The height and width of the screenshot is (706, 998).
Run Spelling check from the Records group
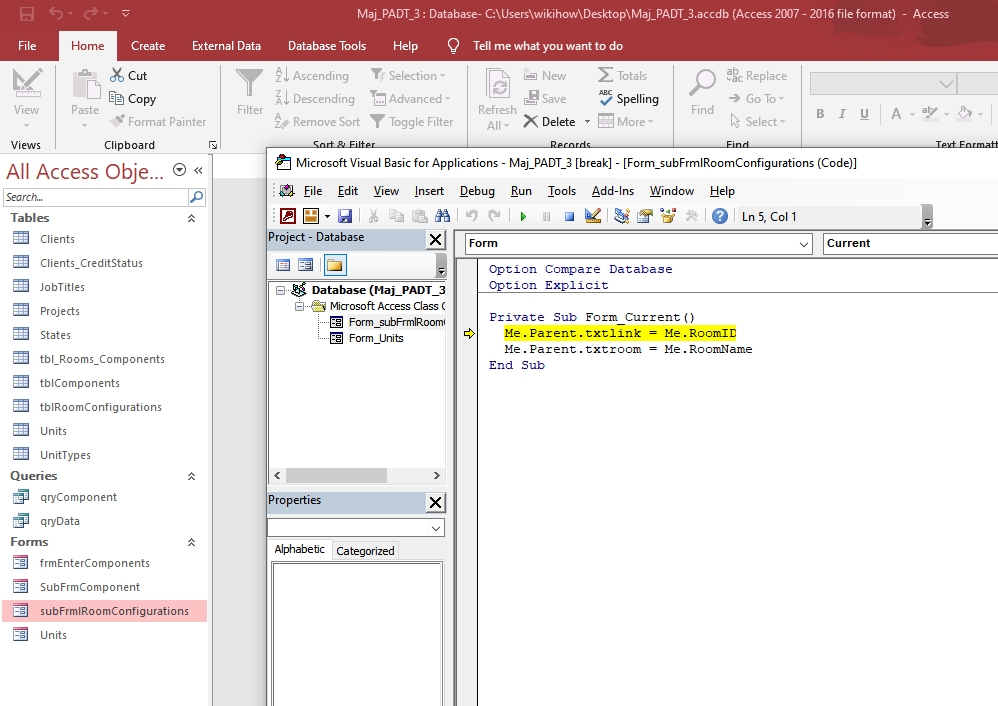click(x=629, y=99)
